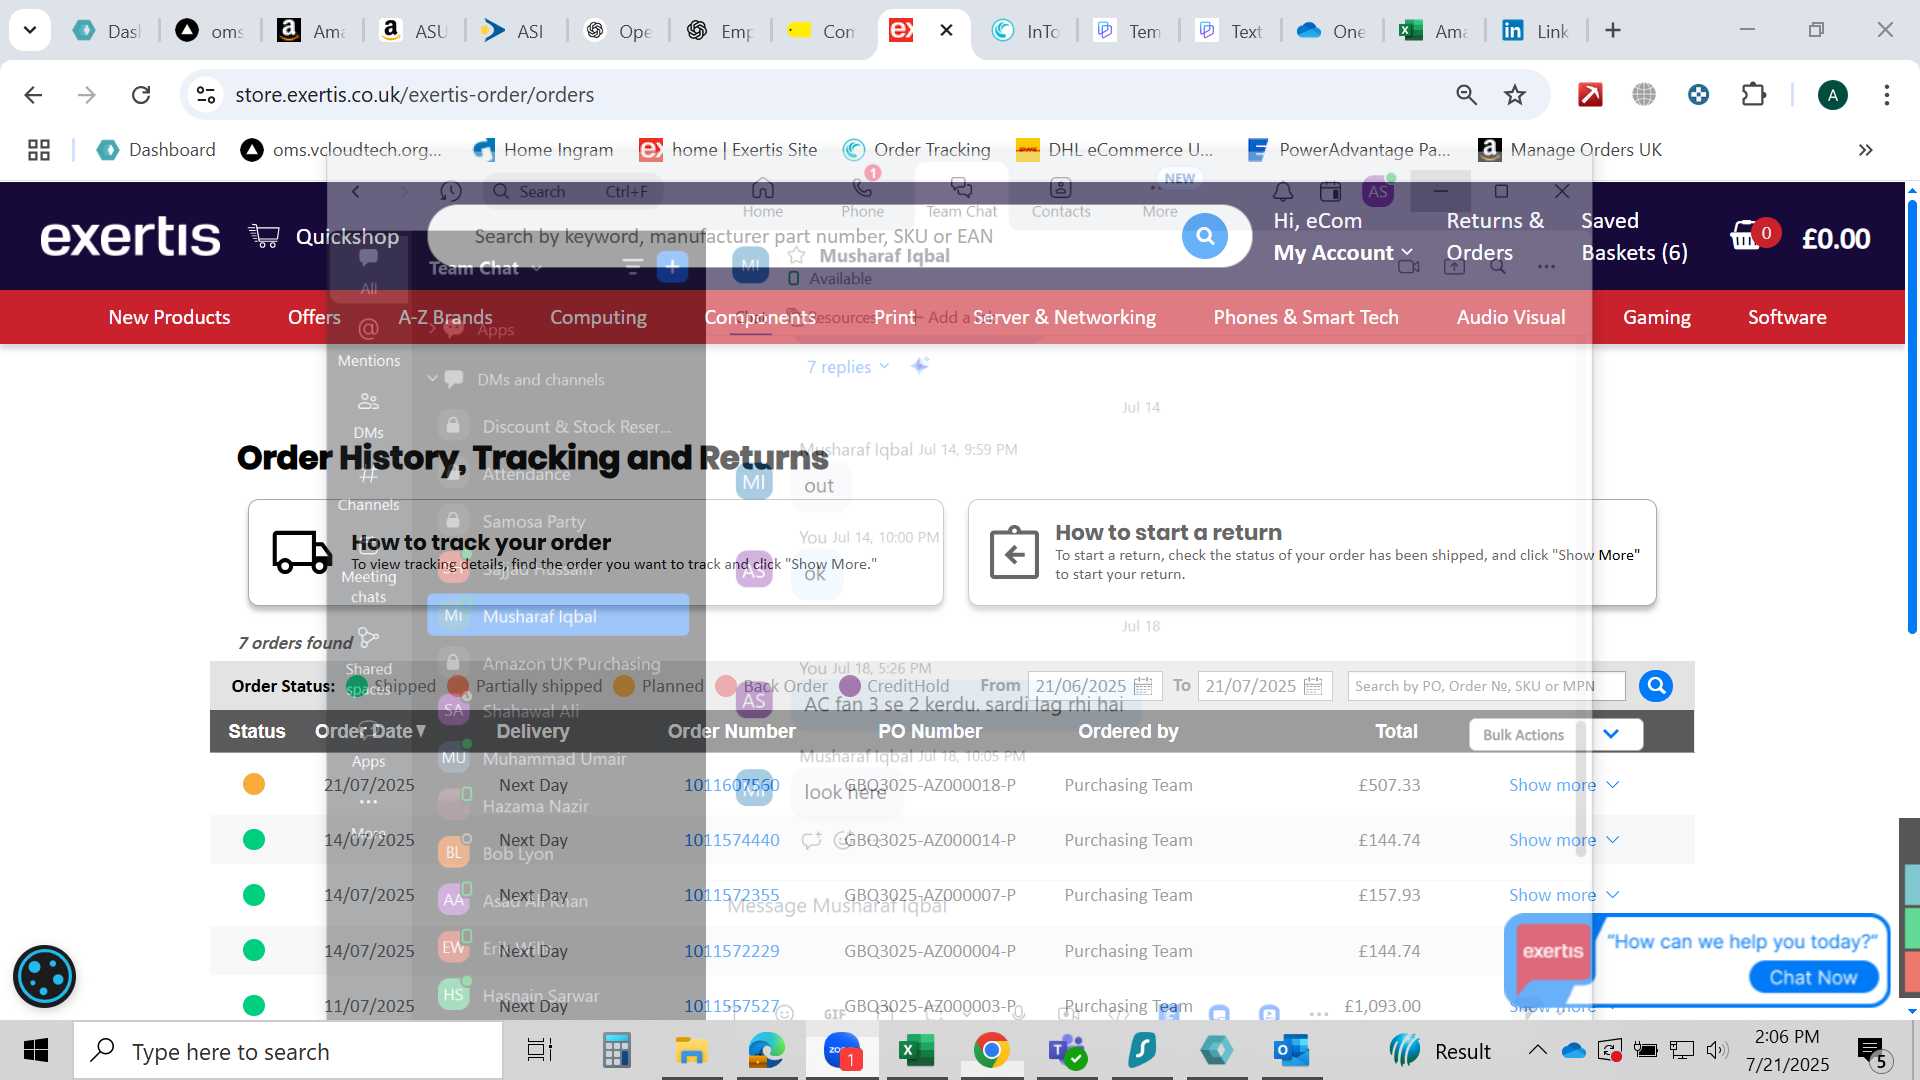Image resolution: width=1920 pixels, height=1080 pixels.
Task: Click the Chrome profile avatar A
Action: point(1832,95)
